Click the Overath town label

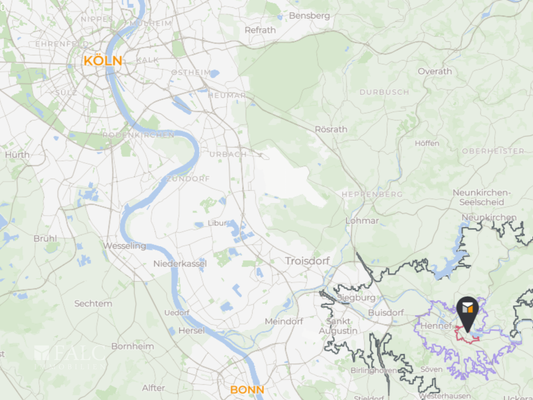pyautogui.click(x=435, y=71)
